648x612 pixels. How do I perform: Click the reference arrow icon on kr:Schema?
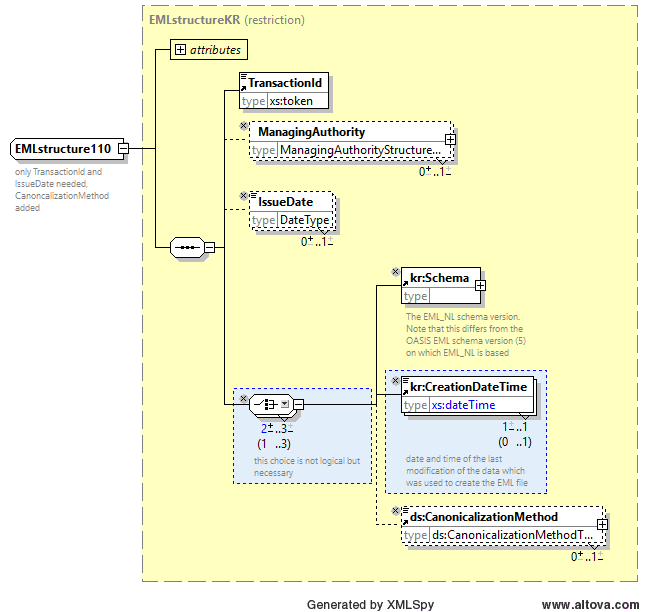[x=406, y=283]
